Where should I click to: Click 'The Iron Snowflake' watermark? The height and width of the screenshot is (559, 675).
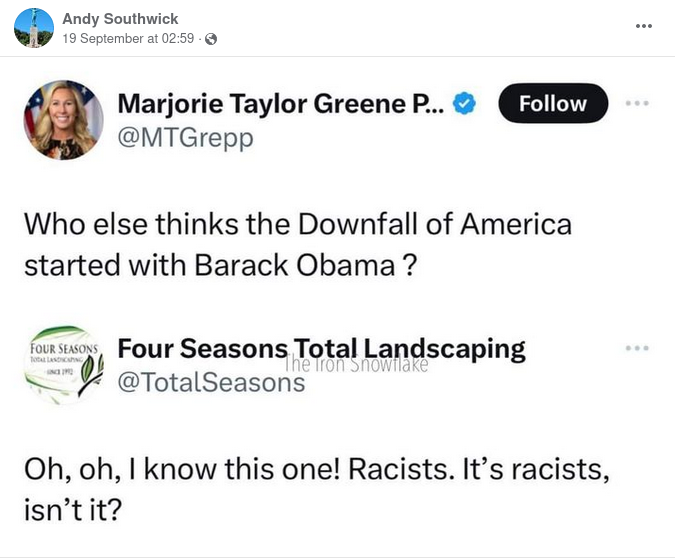pyautogui.click(x=356, y=365)
